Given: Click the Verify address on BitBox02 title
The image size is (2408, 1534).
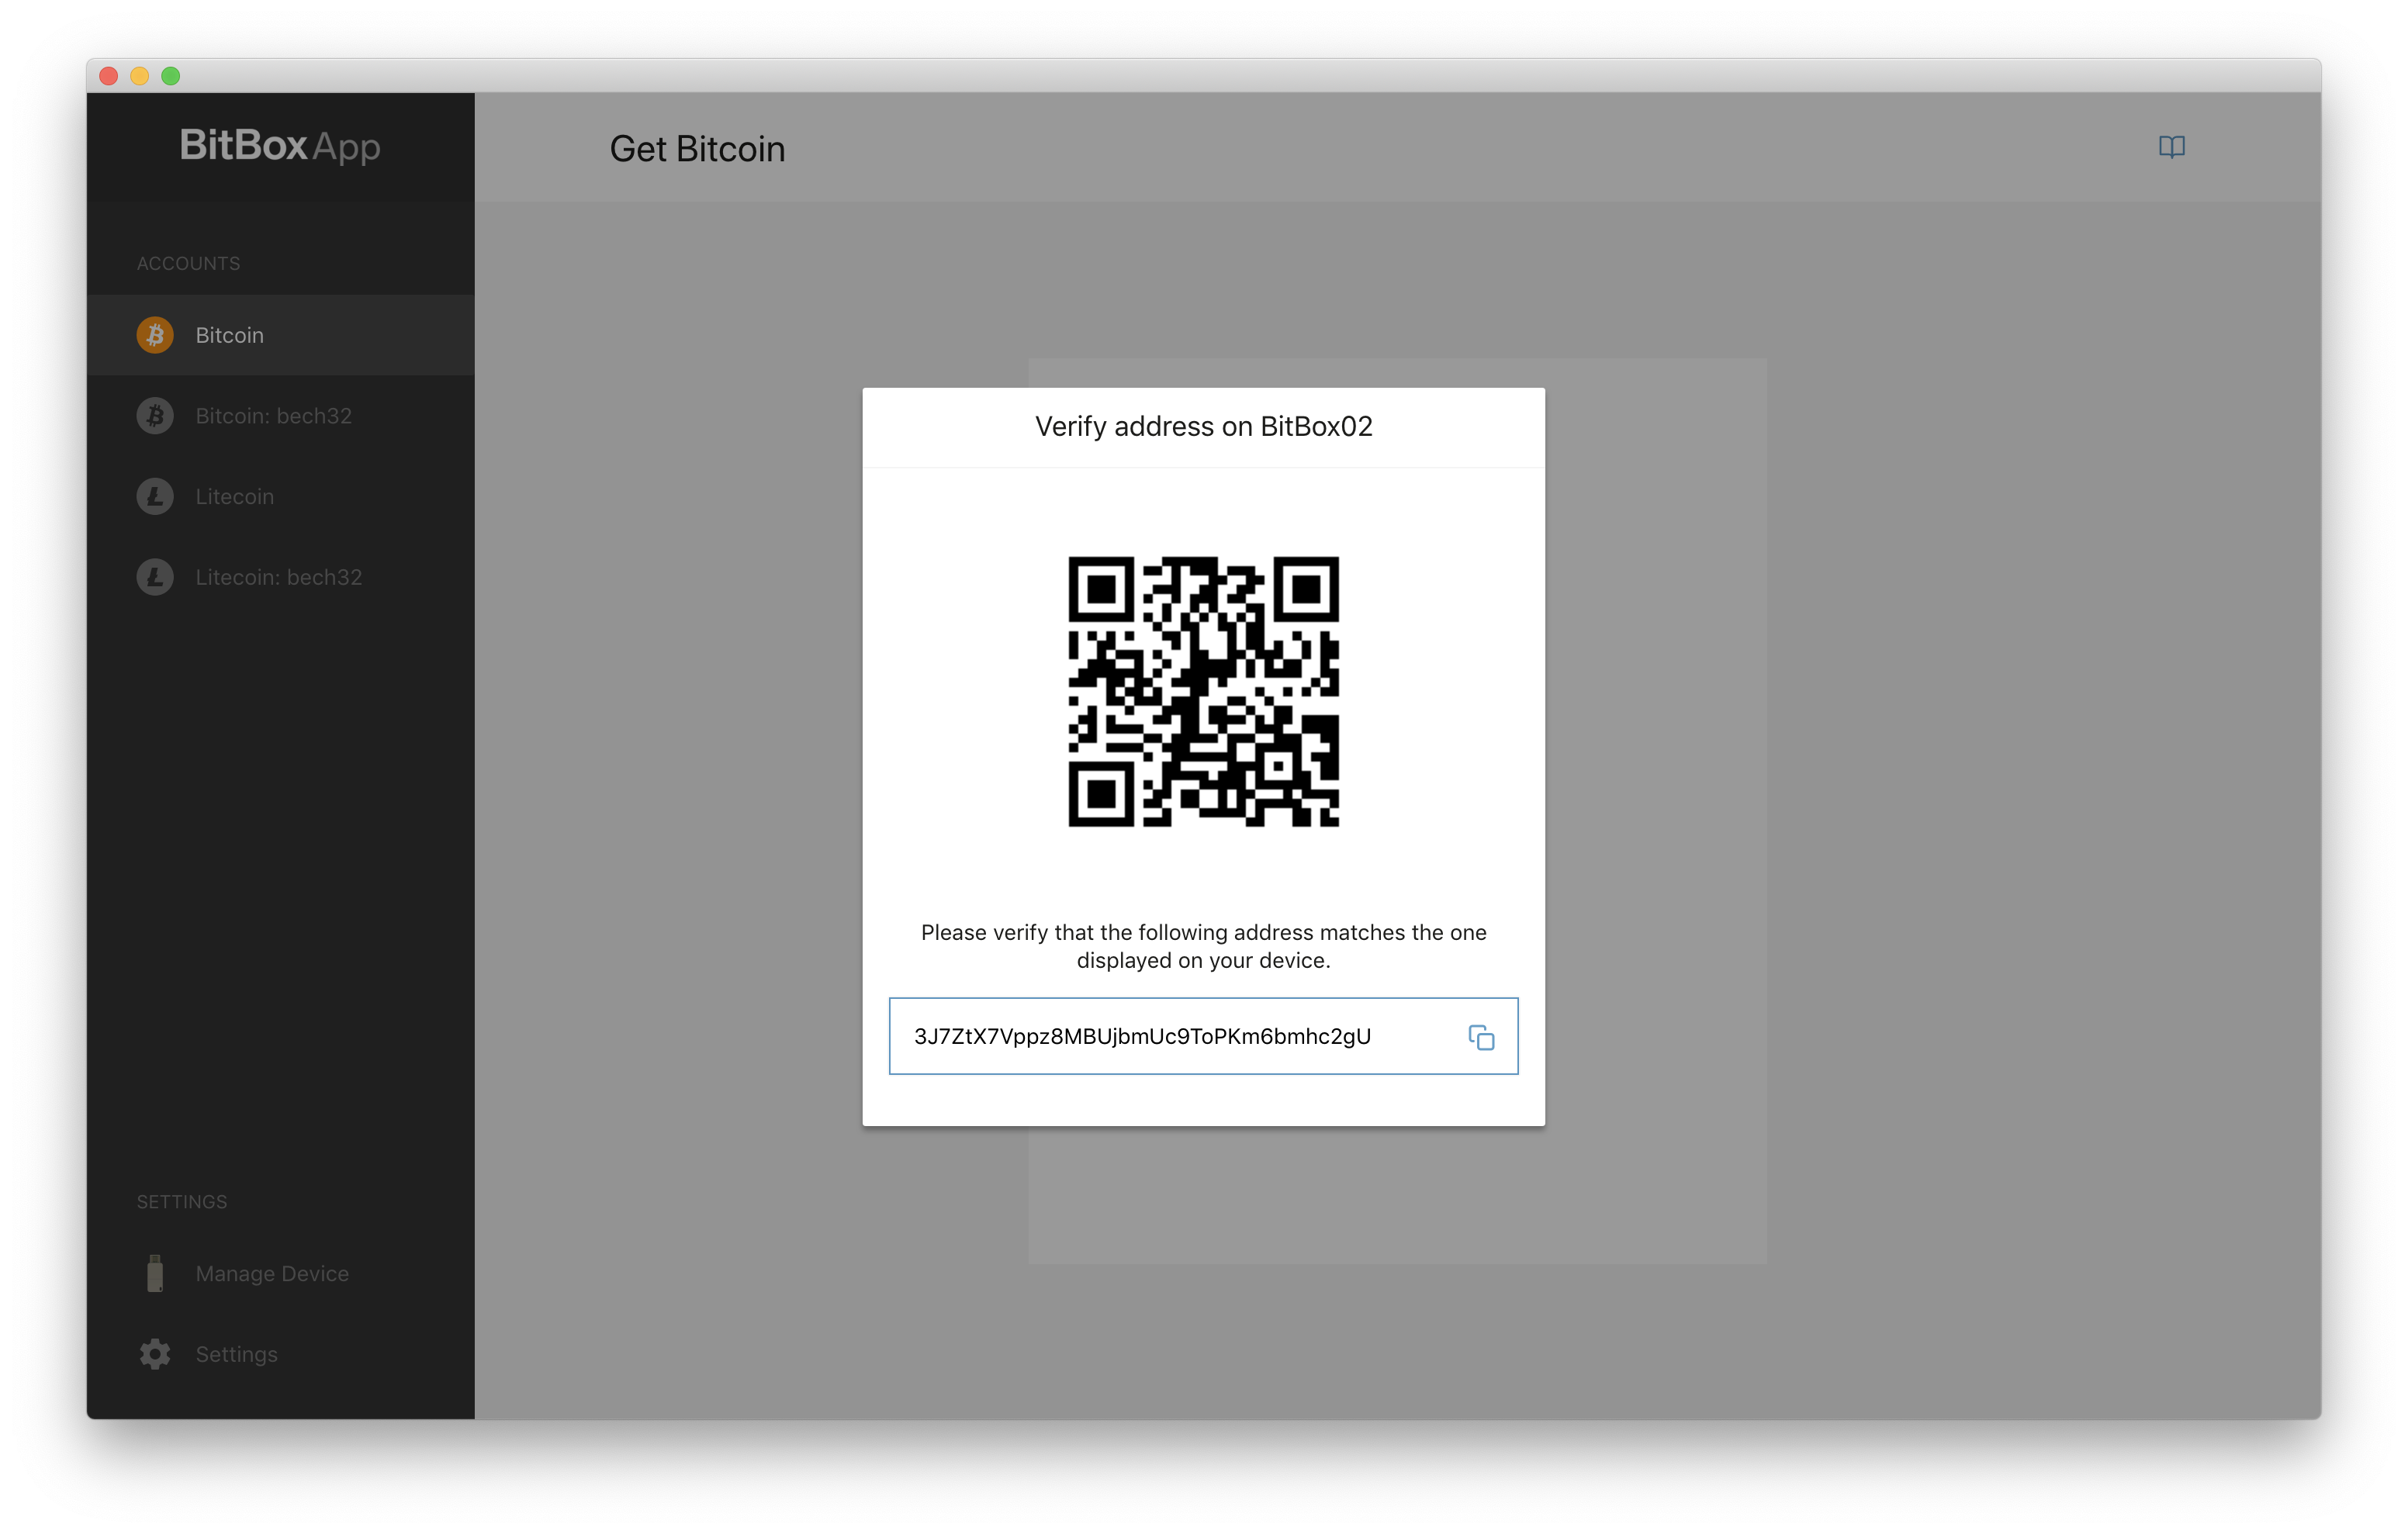Looking at the screenshot, I should click(x=1203, y=427).
